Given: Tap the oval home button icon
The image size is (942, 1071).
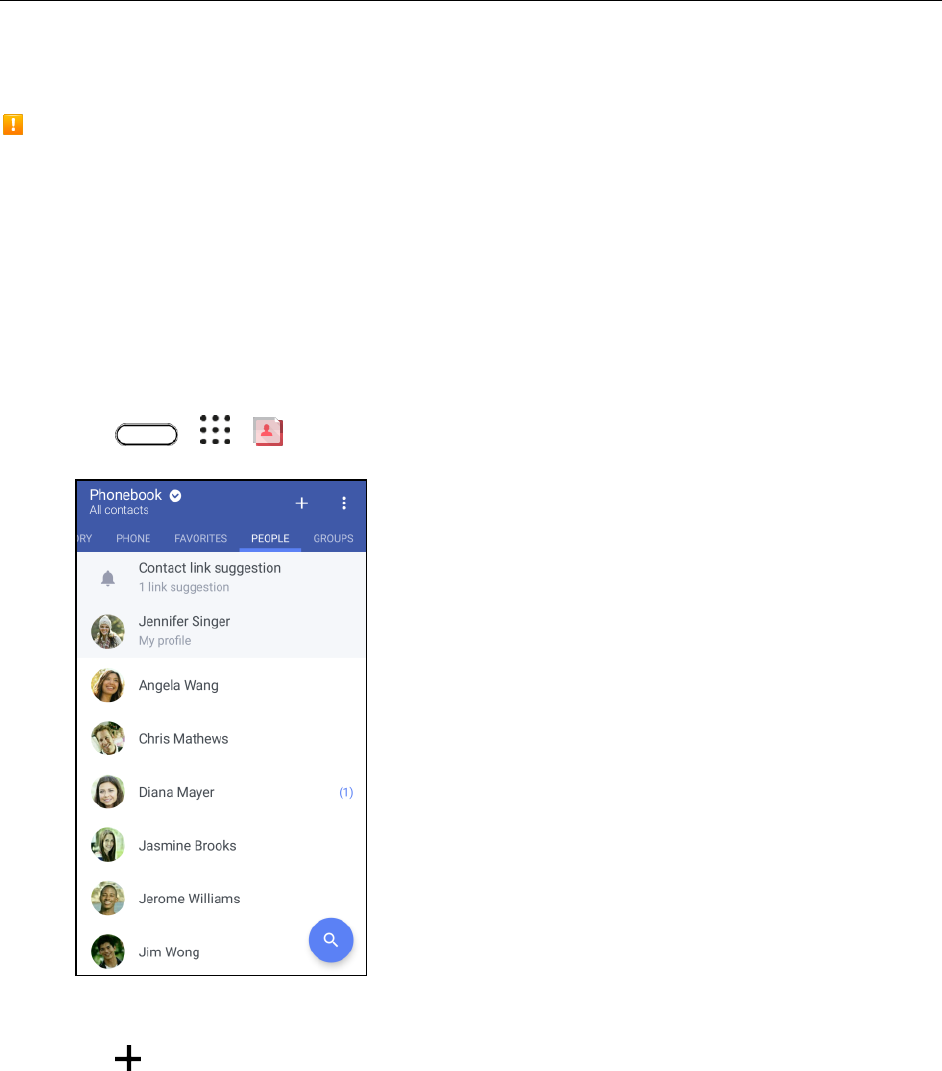Looking at the screenshot, I should (146, 434).
